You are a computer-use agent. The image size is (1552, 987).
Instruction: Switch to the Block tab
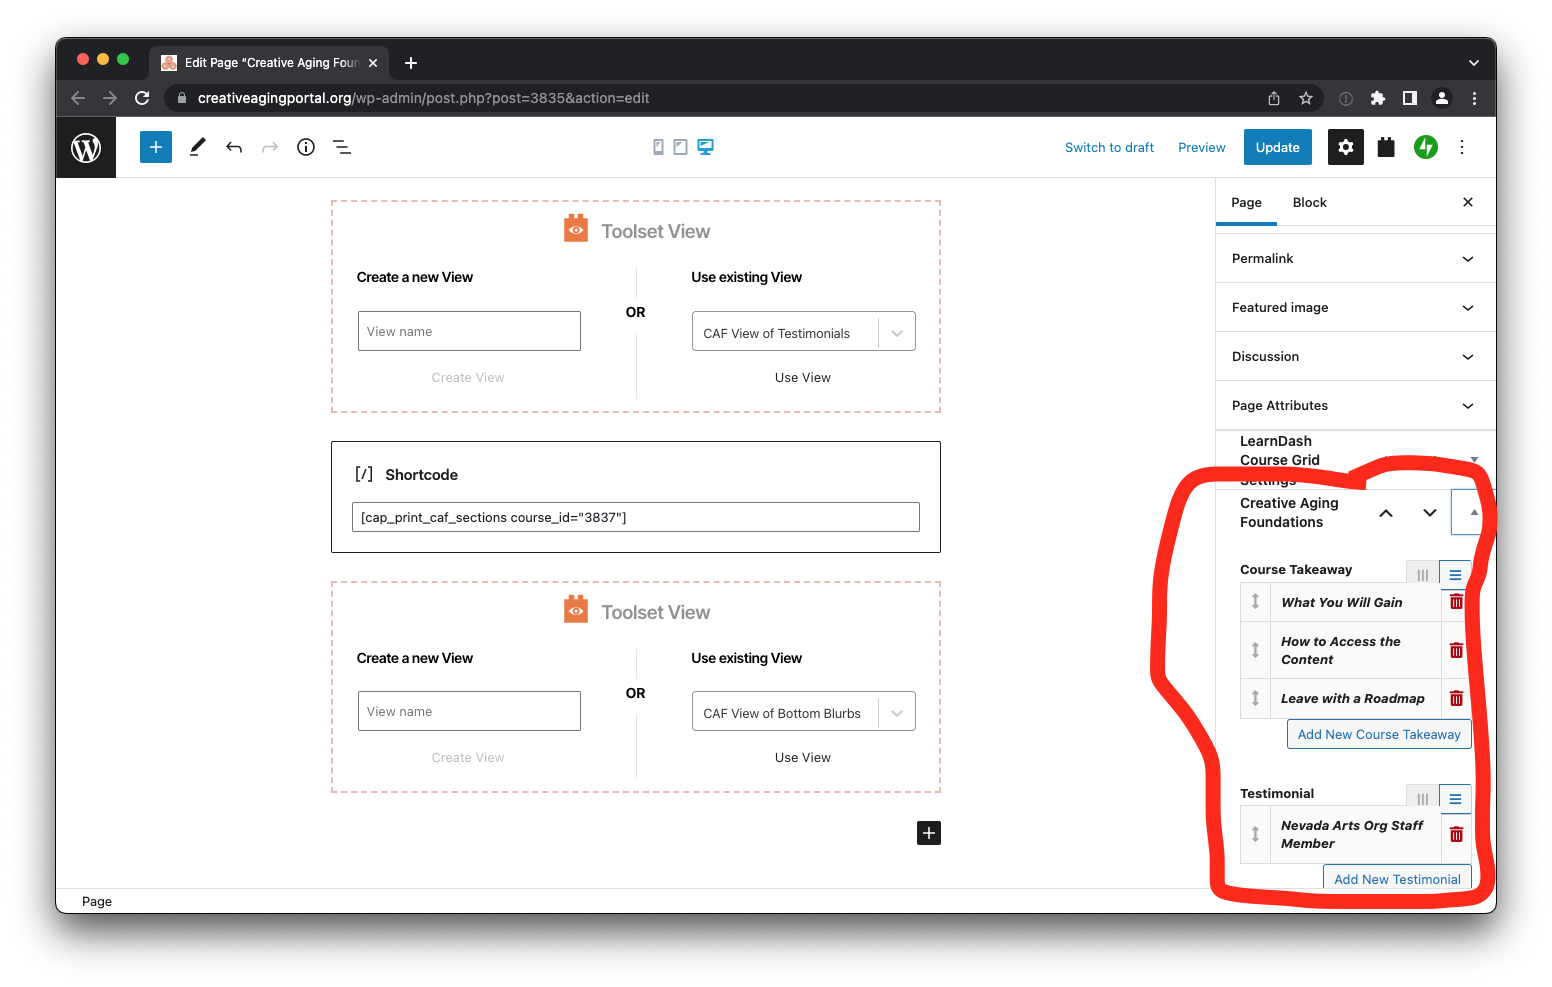tap(1309, 202)
